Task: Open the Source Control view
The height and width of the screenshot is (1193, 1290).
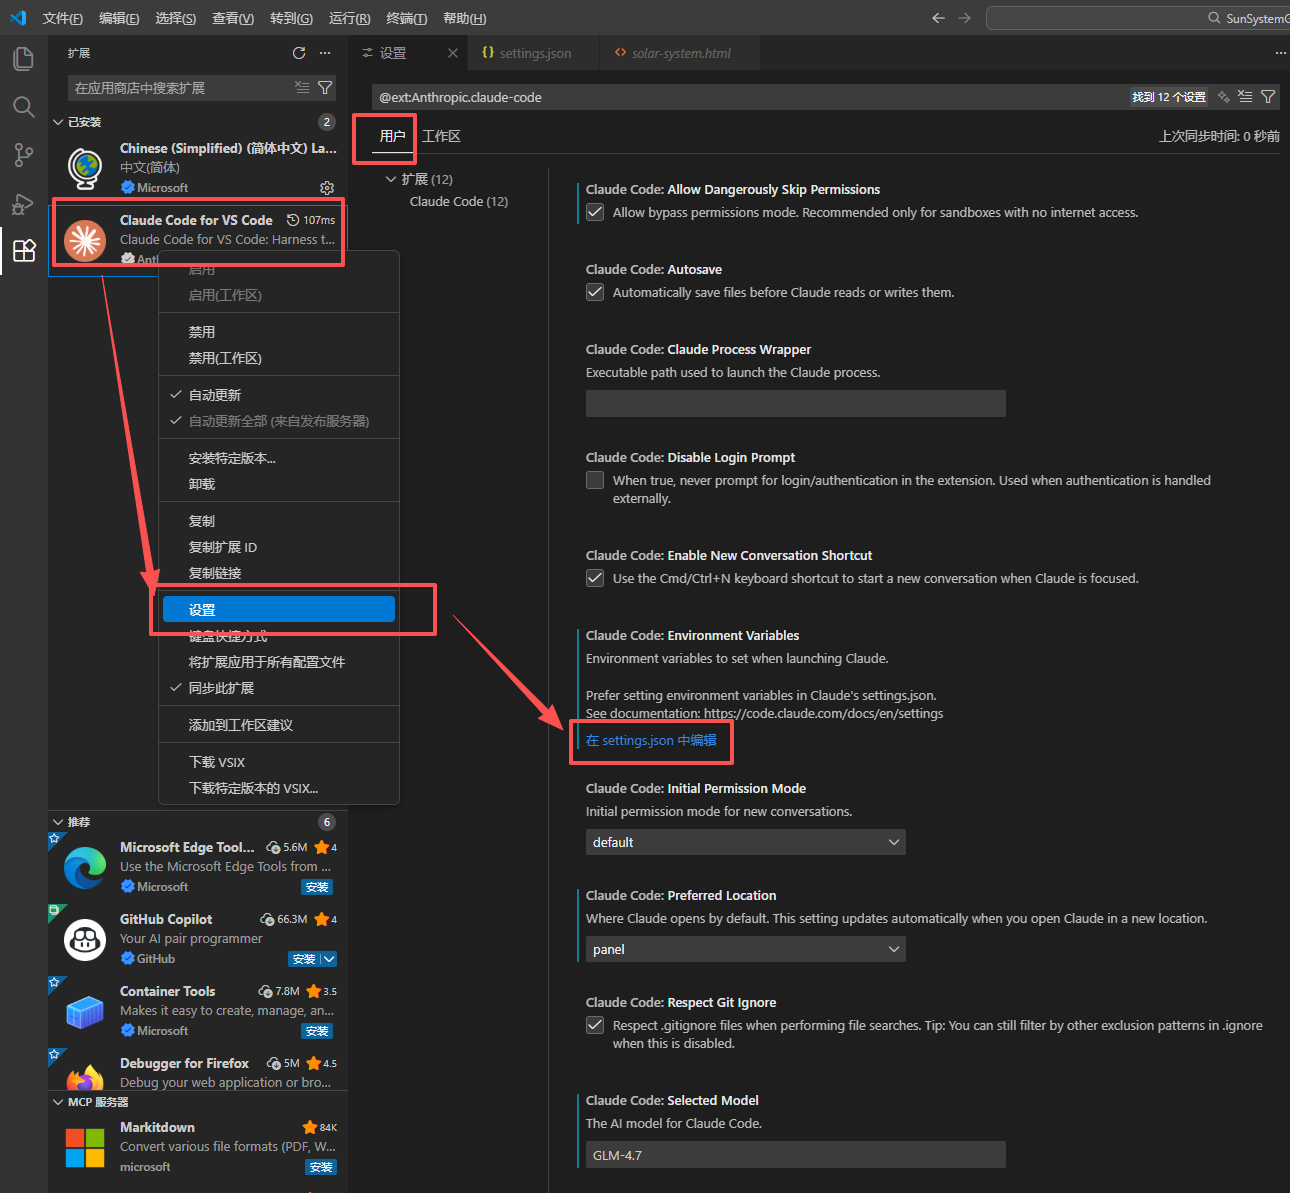Action: (x=23, y=155)
